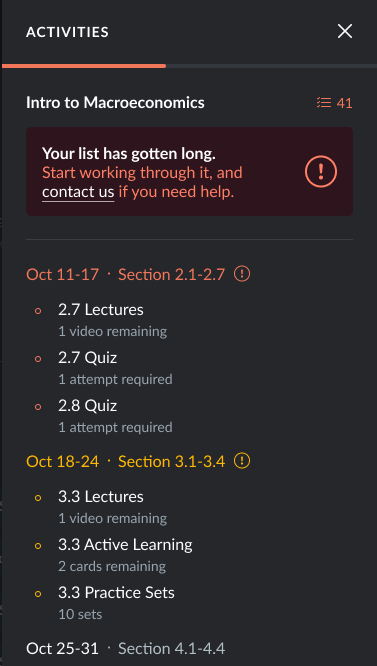Open the 2.8 Quiz activity
377x666 pixels.
point(87,406)
